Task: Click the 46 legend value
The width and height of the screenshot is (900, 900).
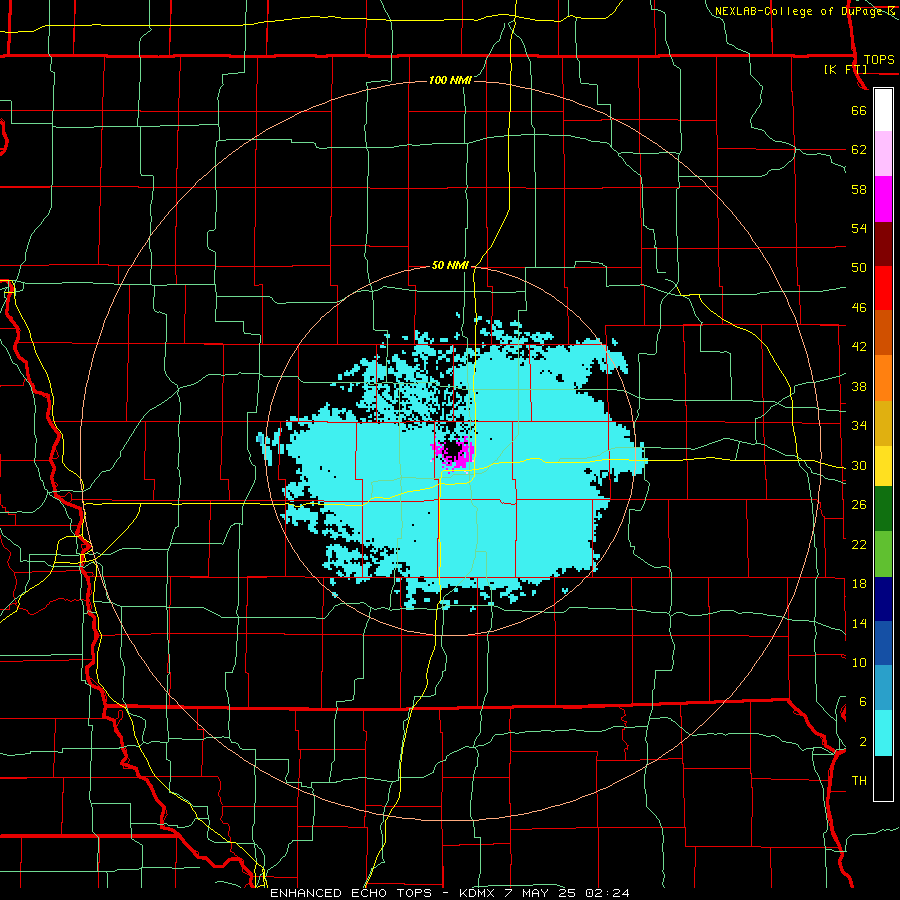Action: tap(859, 307)
